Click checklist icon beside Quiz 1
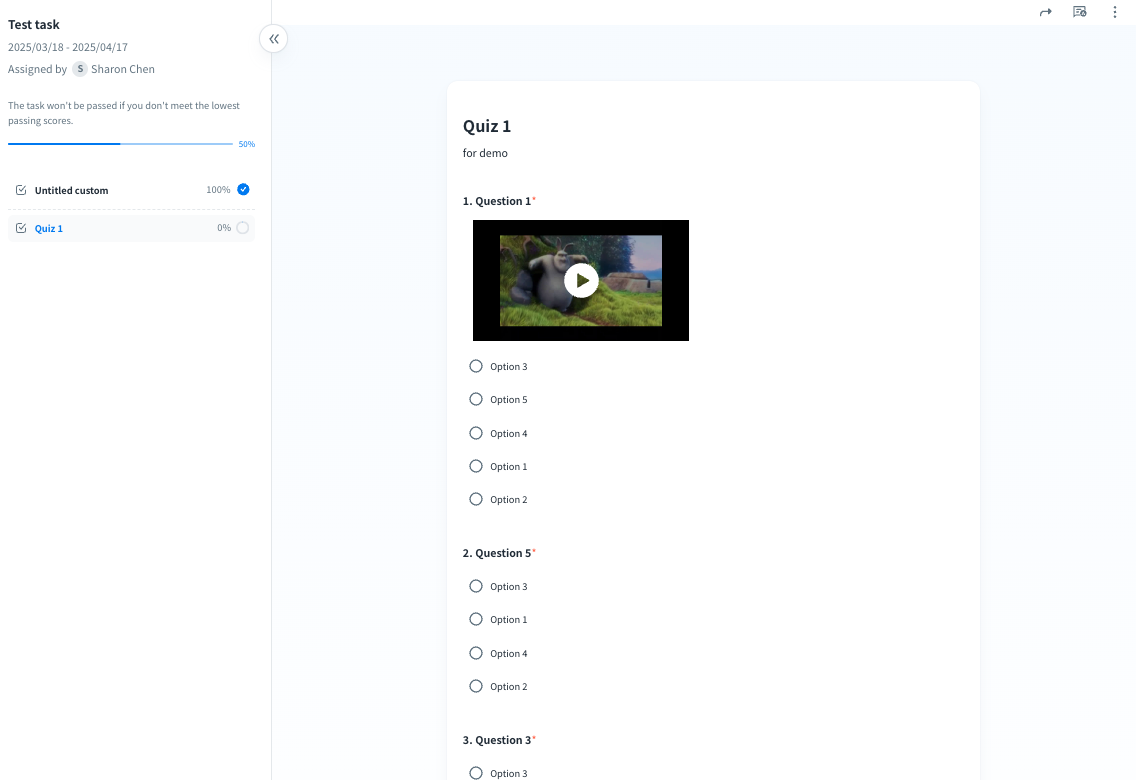The image size is (1136, 780). coord(21,228)
